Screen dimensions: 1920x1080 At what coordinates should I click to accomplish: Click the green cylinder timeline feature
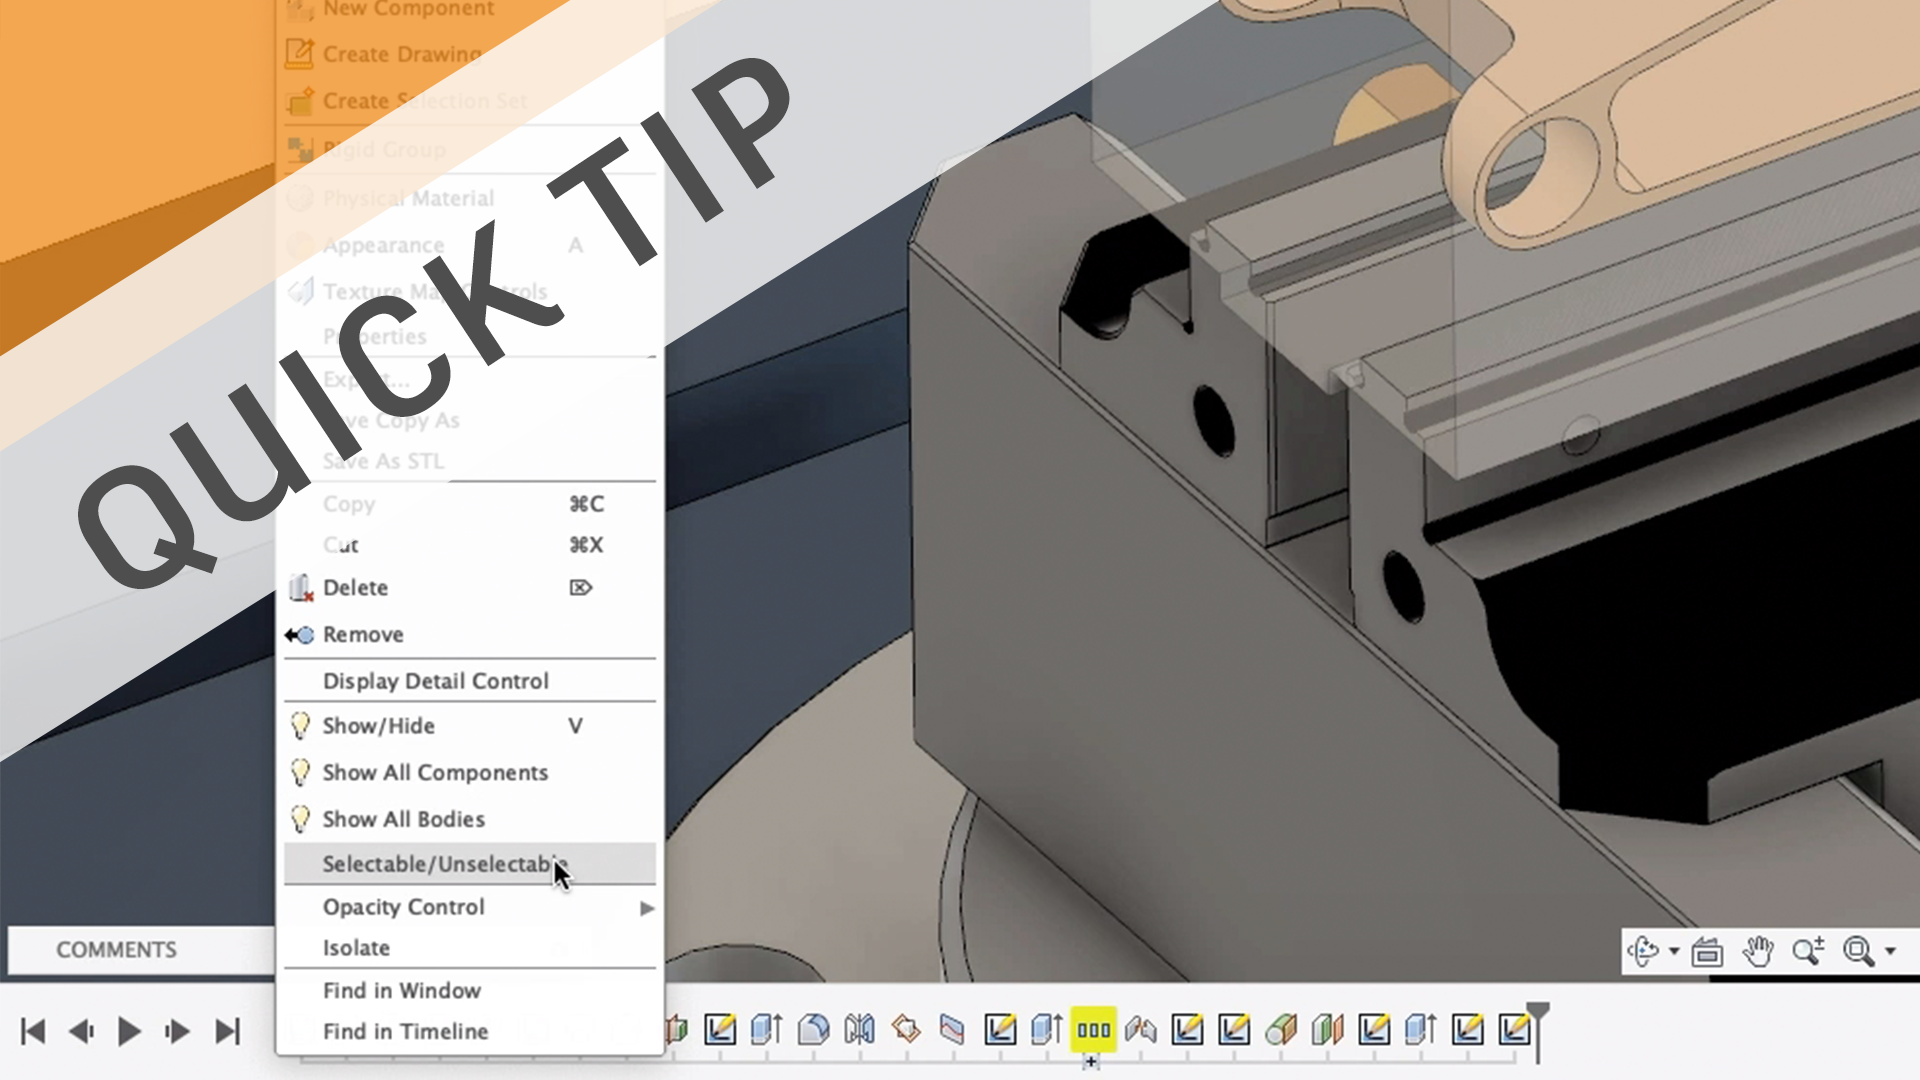point(1280,1029)
